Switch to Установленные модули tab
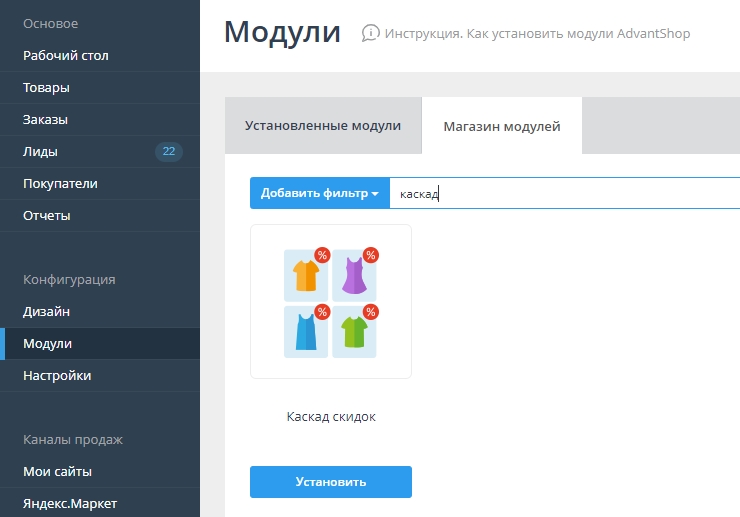This screenshot has width=740, height=517. [322, 126]
